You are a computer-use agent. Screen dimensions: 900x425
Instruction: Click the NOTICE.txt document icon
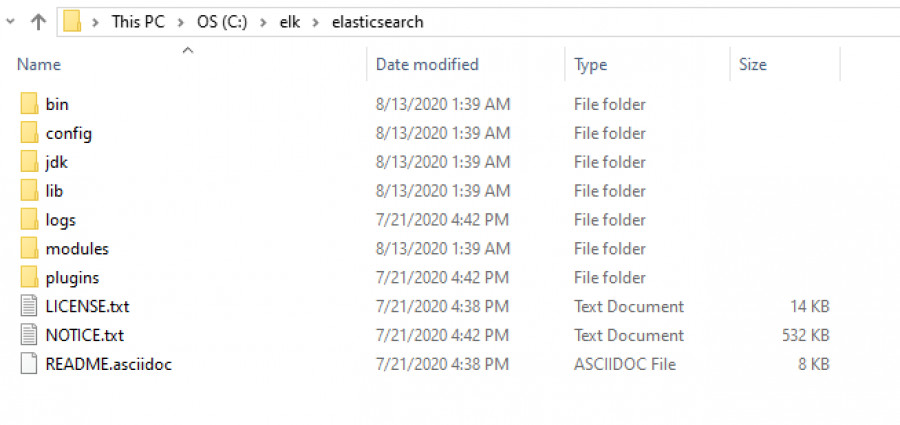[x=29, y=336]
